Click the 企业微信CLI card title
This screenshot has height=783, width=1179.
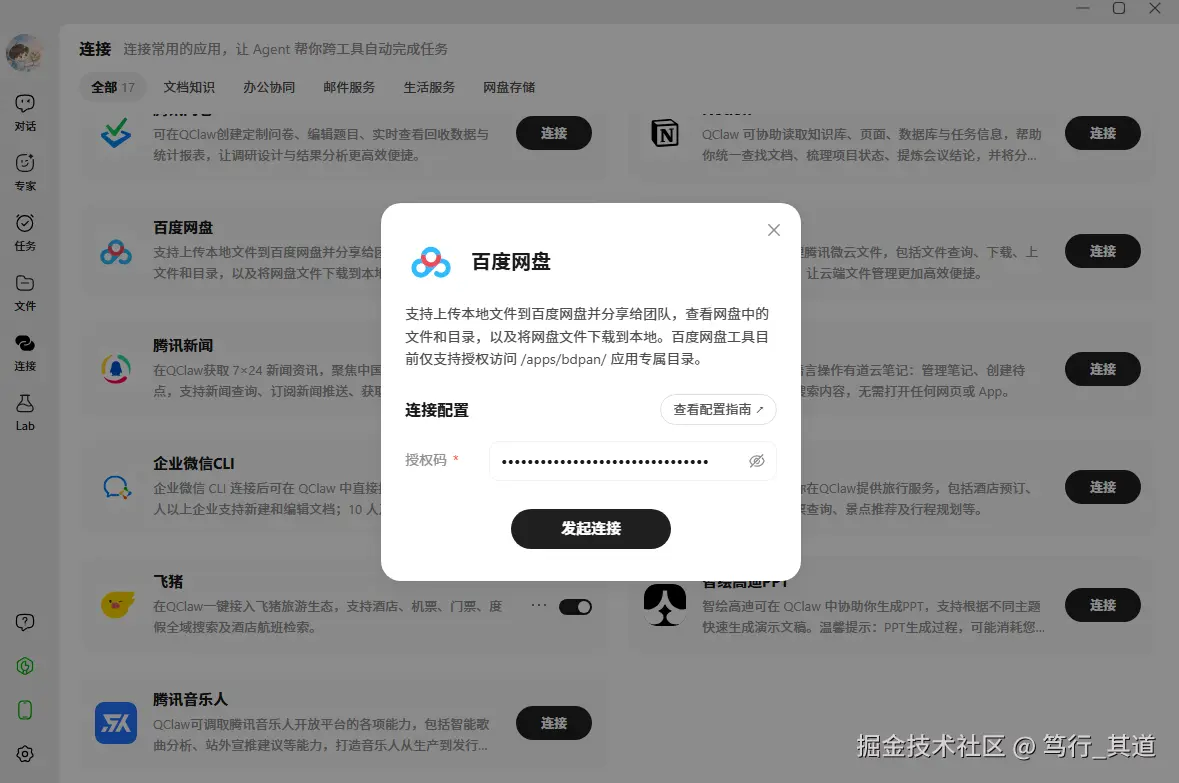[x=193, y=464]
